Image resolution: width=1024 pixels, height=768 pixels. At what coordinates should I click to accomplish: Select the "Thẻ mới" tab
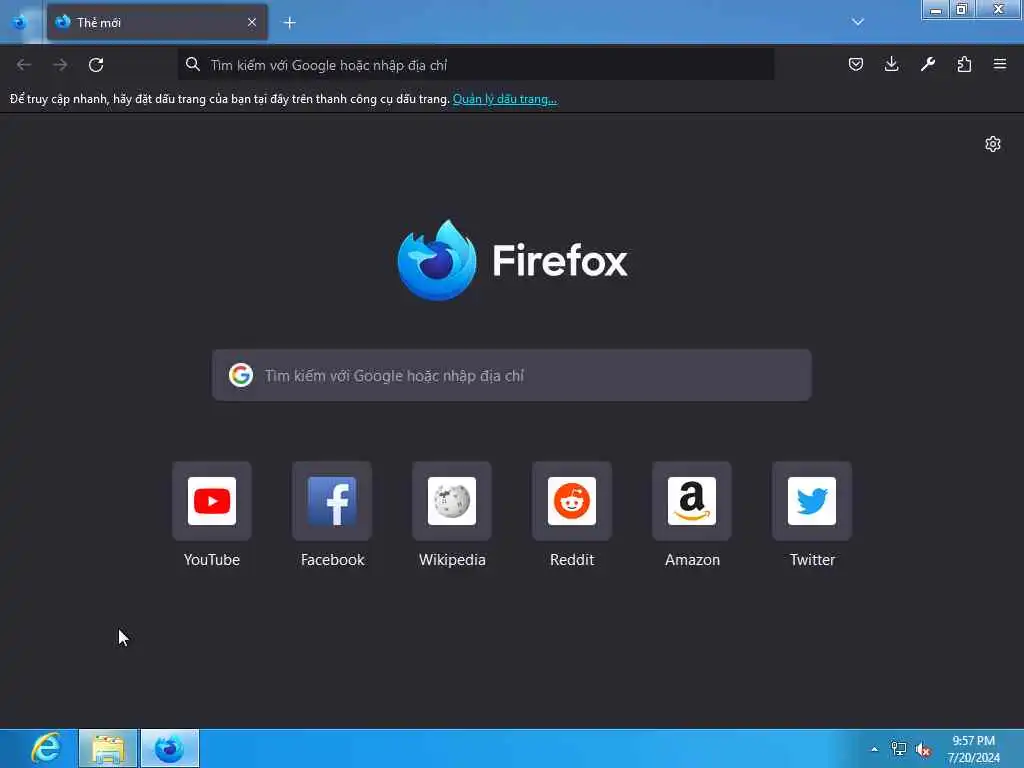(157, 22)
